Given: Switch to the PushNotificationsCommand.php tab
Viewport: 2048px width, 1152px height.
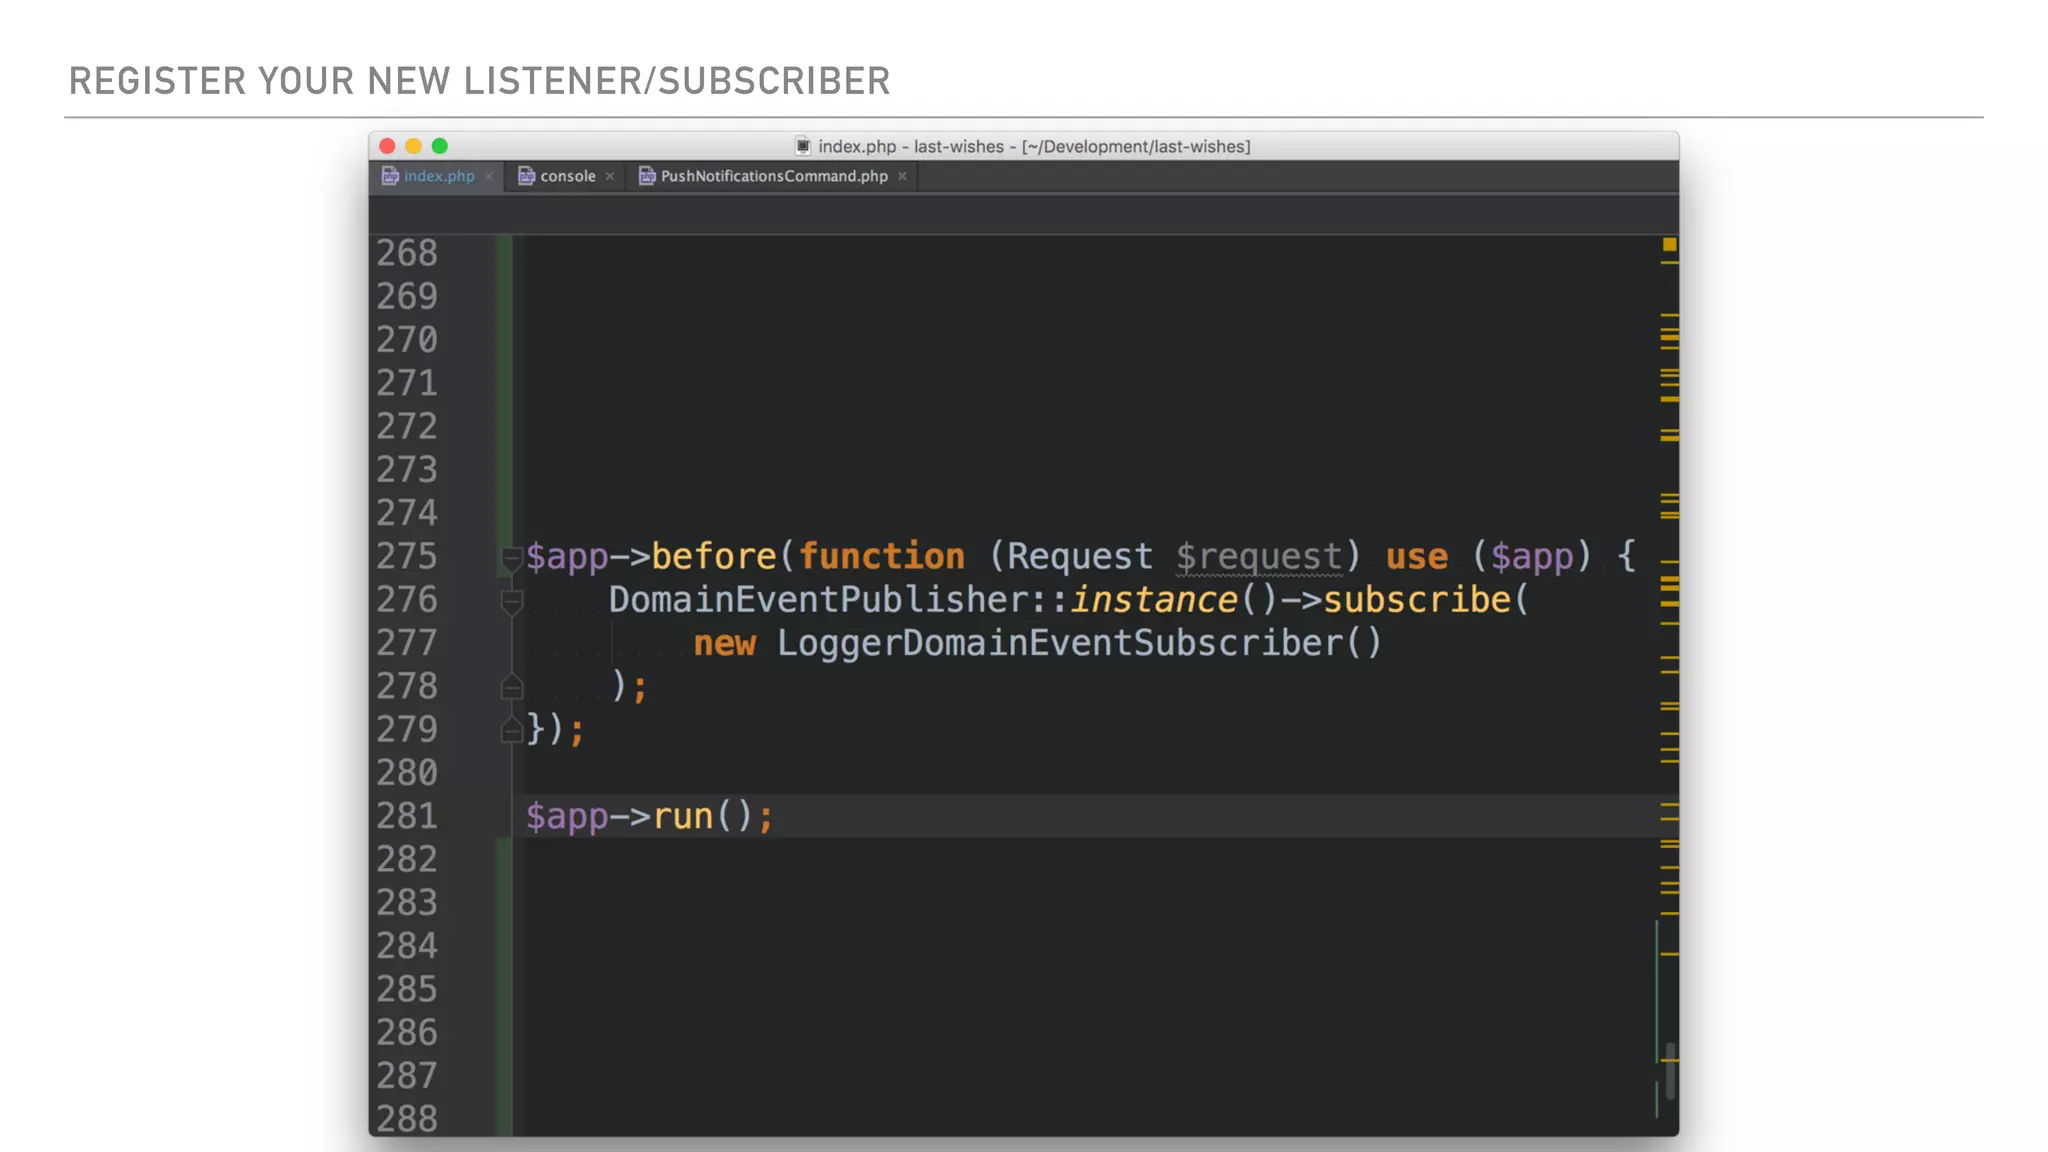Looking at the screenshot, I should 773,176.
